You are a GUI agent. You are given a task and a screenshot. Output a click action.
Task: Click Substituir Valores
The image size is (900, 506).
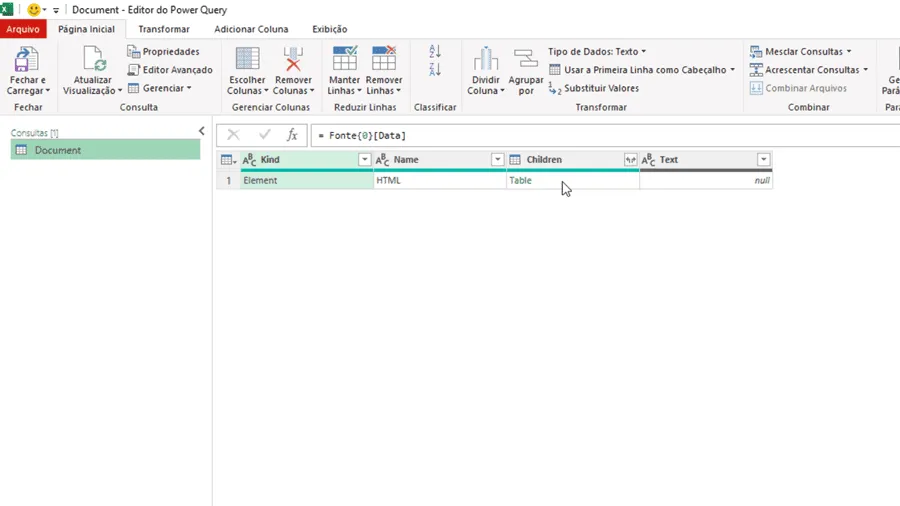point(593,88)
